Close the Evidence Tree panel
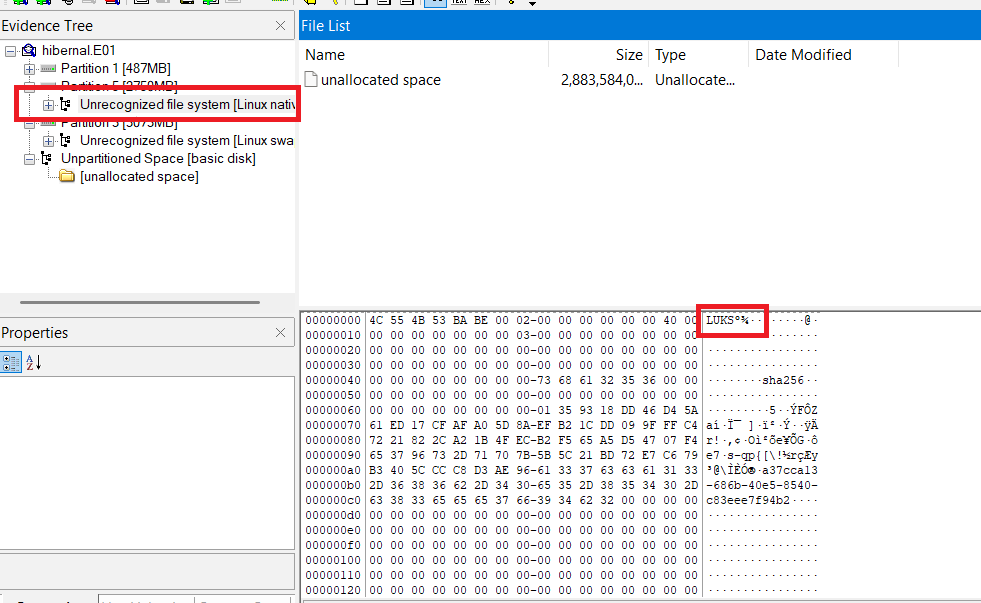This screenshot has width=981, height=603. coord(280,26)
